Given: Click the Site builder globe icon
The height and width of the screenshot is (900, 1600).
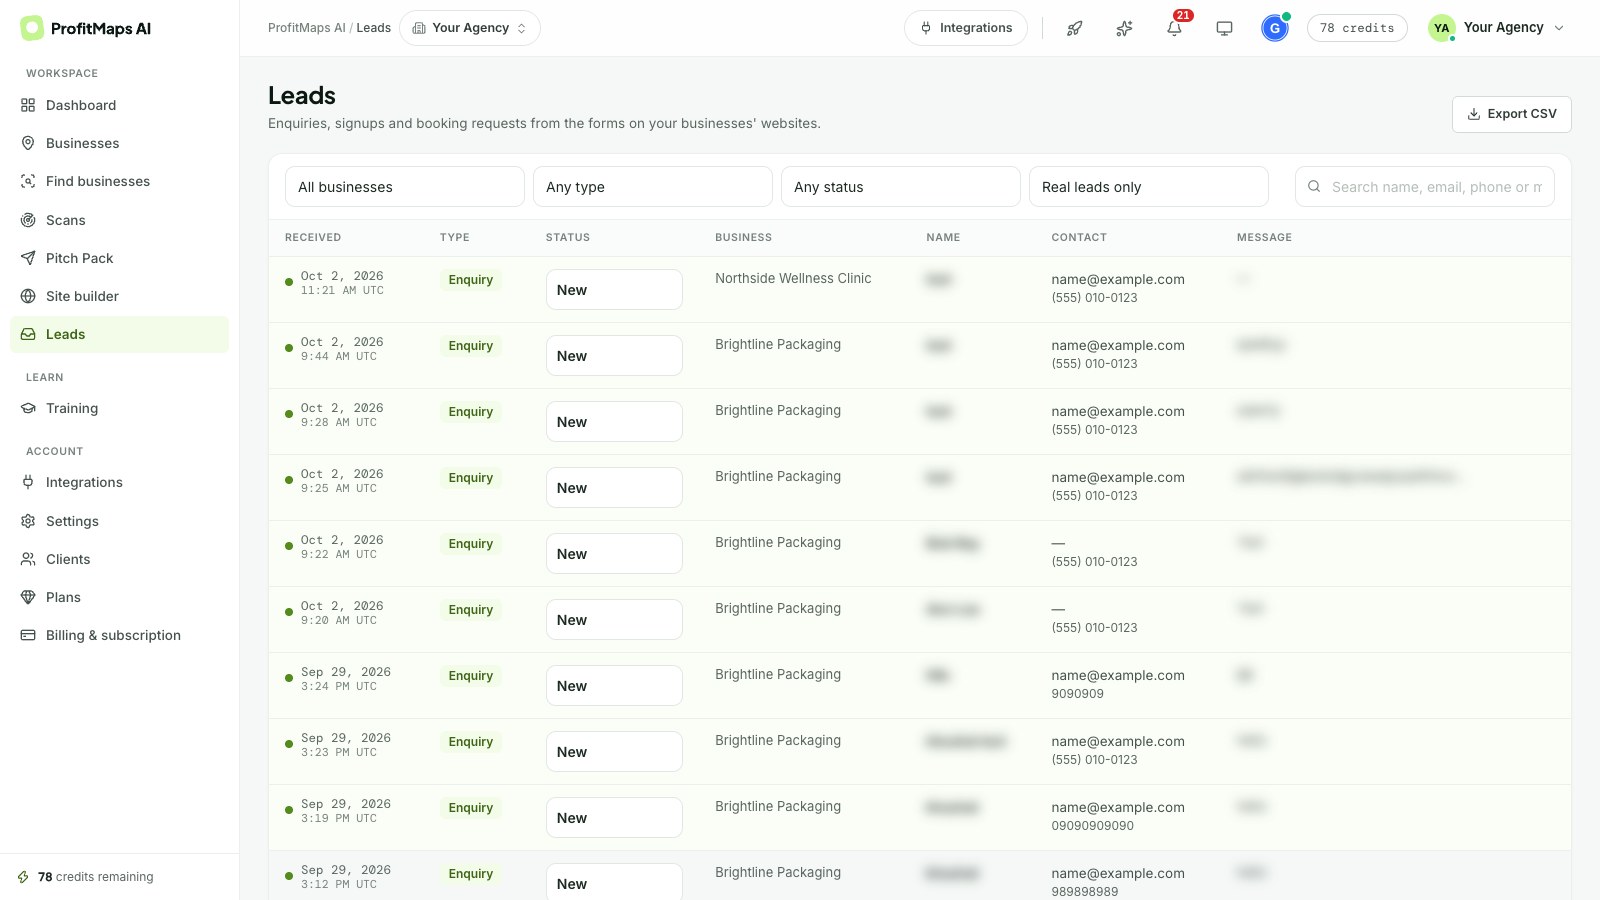Looking at the screenshot, I should 28,296.
